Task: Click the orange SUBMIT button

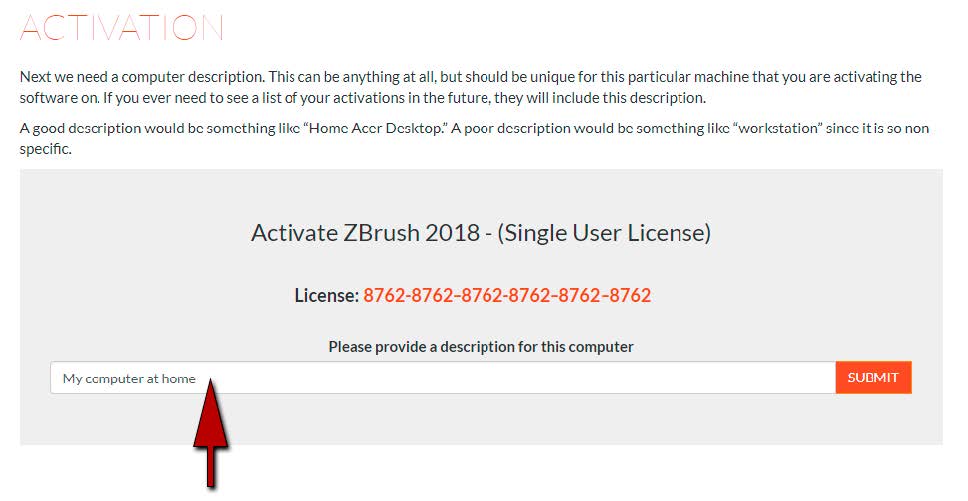Action: pos(873,377)
